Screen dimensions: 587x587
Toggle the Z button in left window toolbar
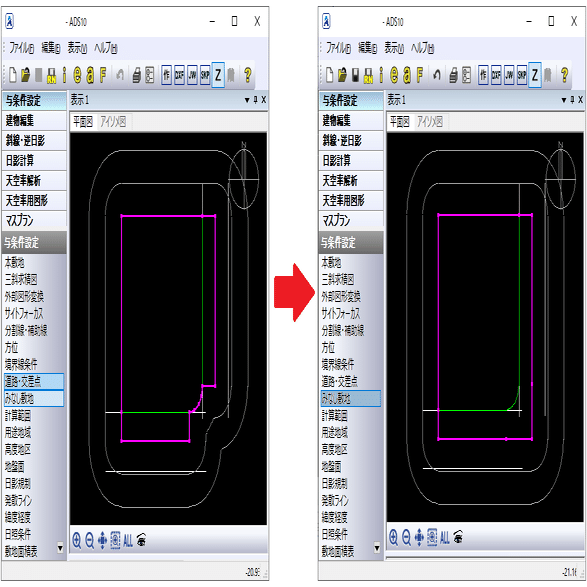tap(218, 75)
